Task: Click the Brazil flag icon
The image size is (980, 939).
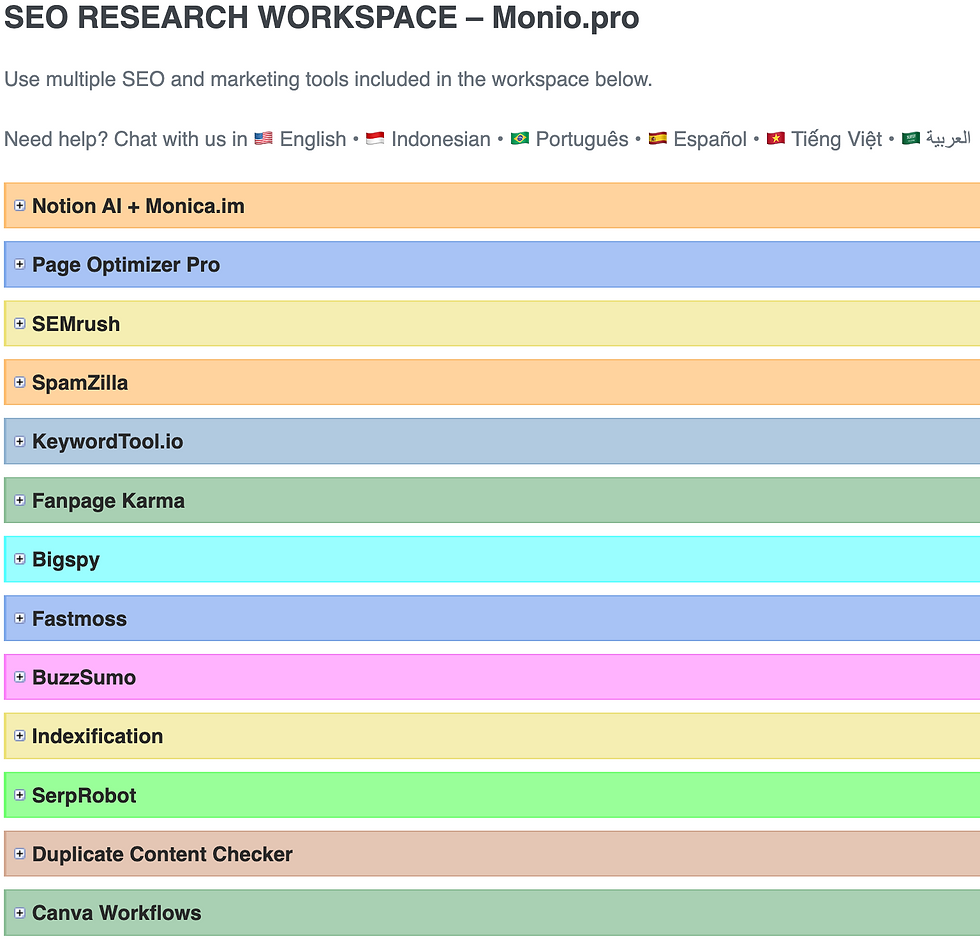Action: [x=519, y=138]
